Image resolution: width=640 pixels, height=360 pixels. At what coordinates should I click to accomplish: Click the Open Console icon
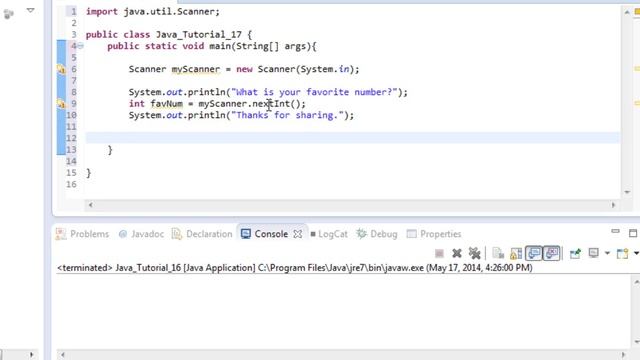click(x=622, y=253)
